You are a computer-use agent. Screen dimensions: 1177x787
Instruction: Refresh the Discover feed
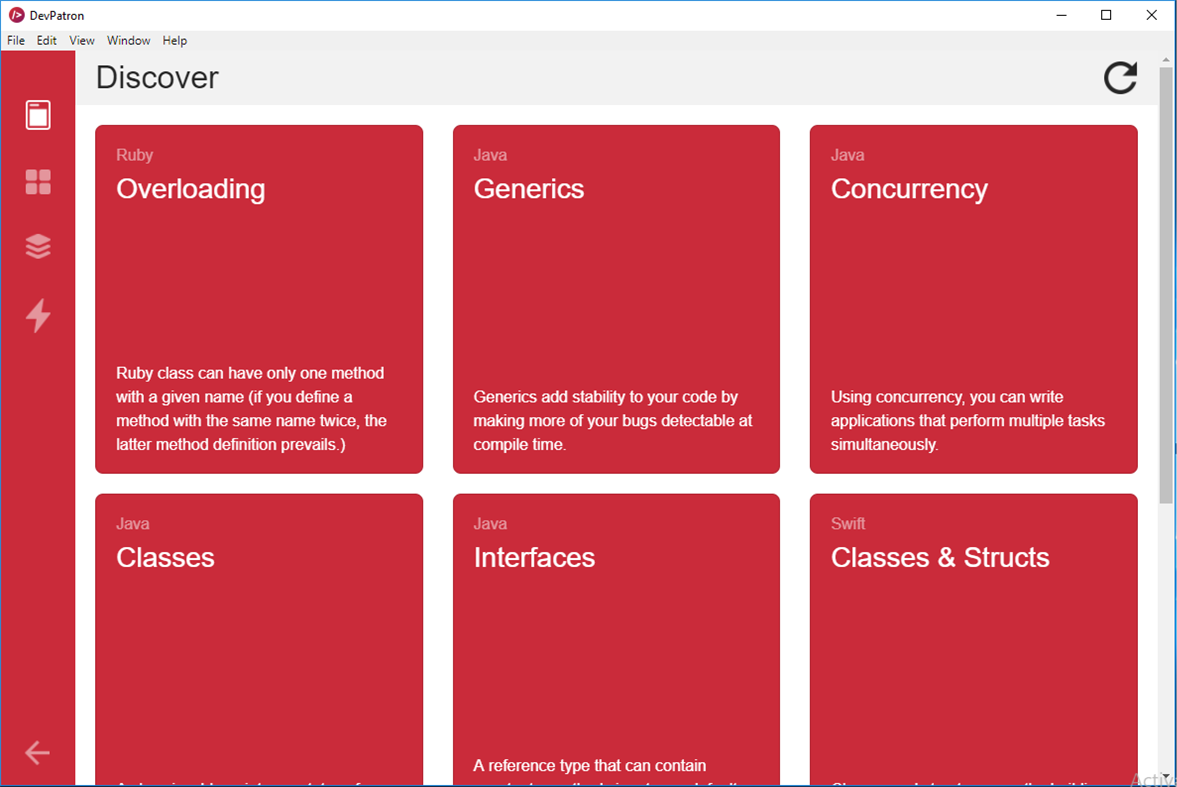pyautogui.click(x=1120, y=77)
